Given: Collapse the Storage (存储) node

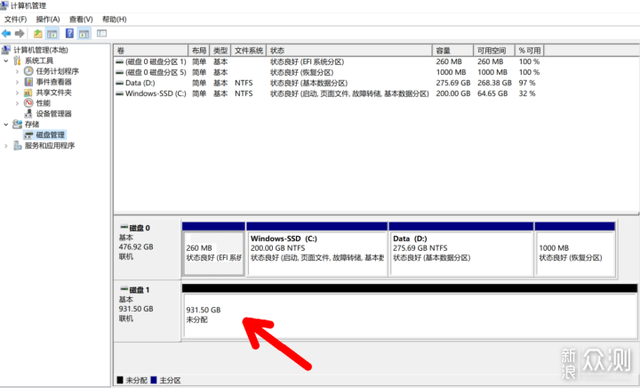Looking at the screenshot, I should click(x=6, y=124).
